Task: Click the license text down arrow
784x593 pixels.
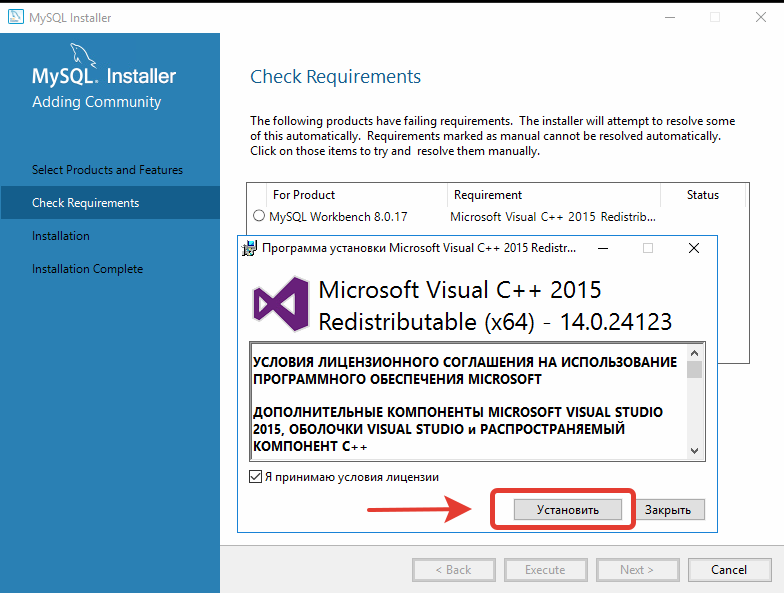Action: coord(694,450)
